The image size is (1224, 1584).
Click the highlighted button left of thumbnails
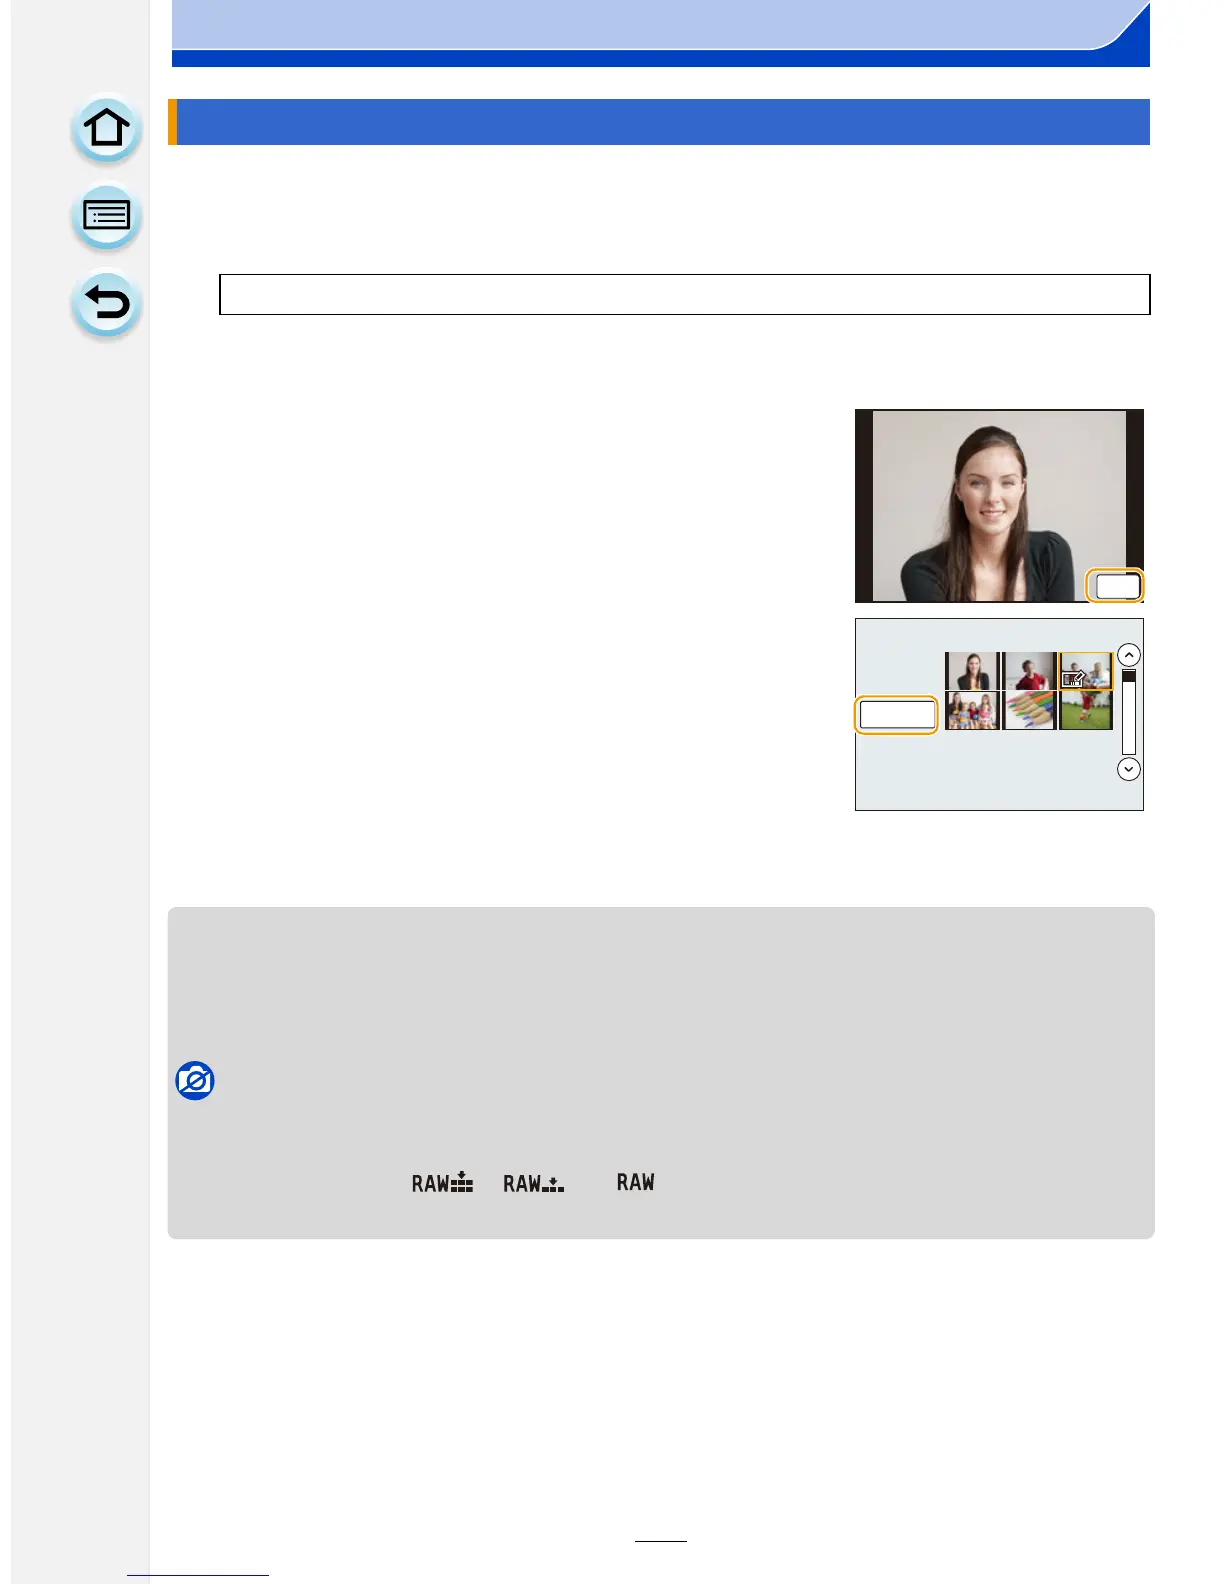click(x=897, y=715)
